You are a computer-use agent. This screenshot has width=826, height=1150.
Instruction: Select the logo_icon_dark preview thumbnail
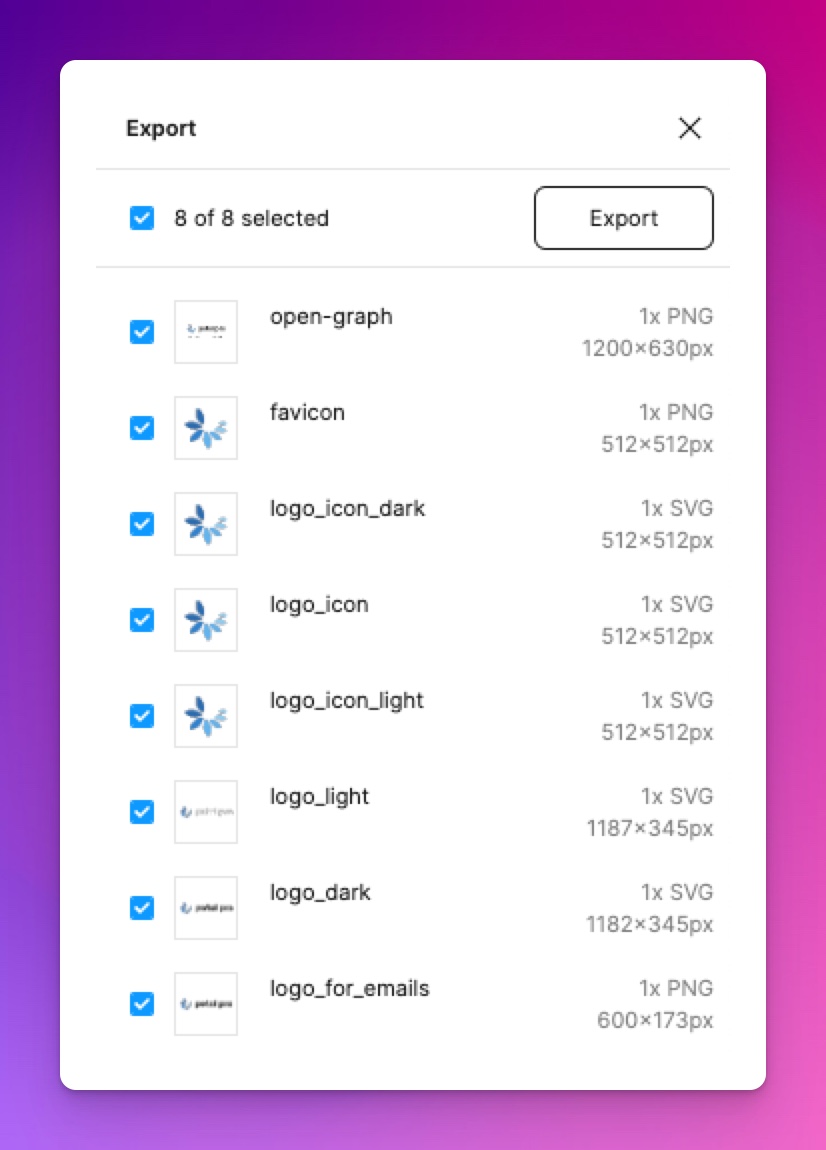(205, 524)
